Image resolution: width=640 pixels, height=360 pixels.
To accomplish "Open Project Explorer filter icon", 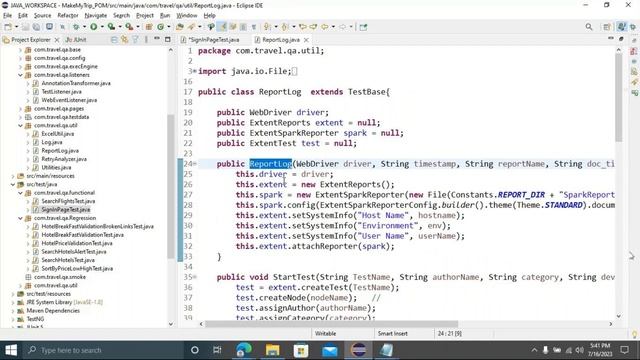I will (x=135, y=40).
